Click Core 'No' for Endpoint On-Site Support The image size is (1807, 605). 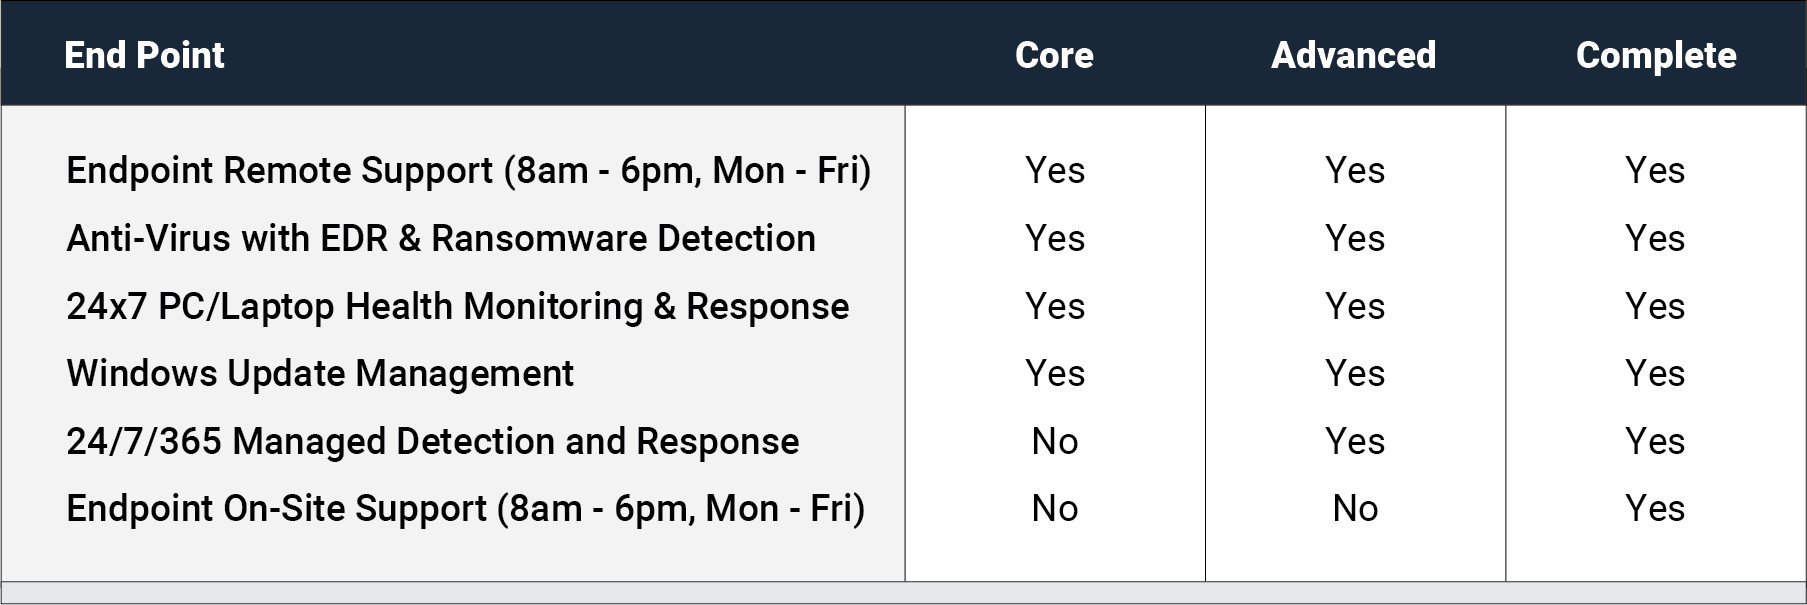point(1055,509)
